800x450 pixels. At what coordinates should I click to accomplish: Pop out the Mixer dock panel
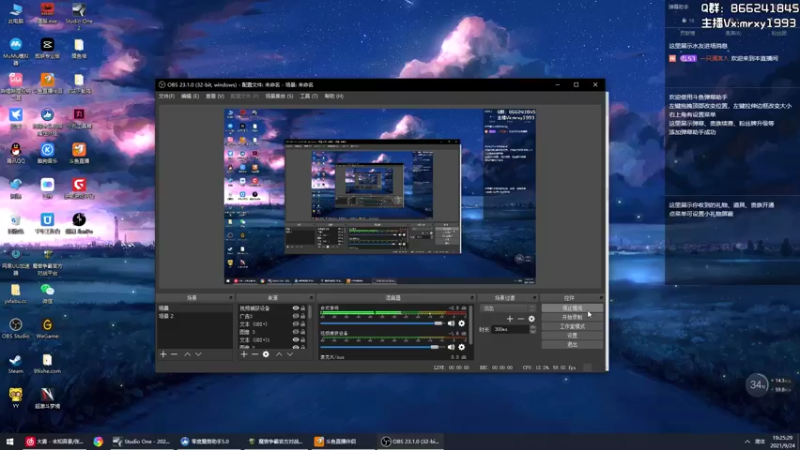471,297
